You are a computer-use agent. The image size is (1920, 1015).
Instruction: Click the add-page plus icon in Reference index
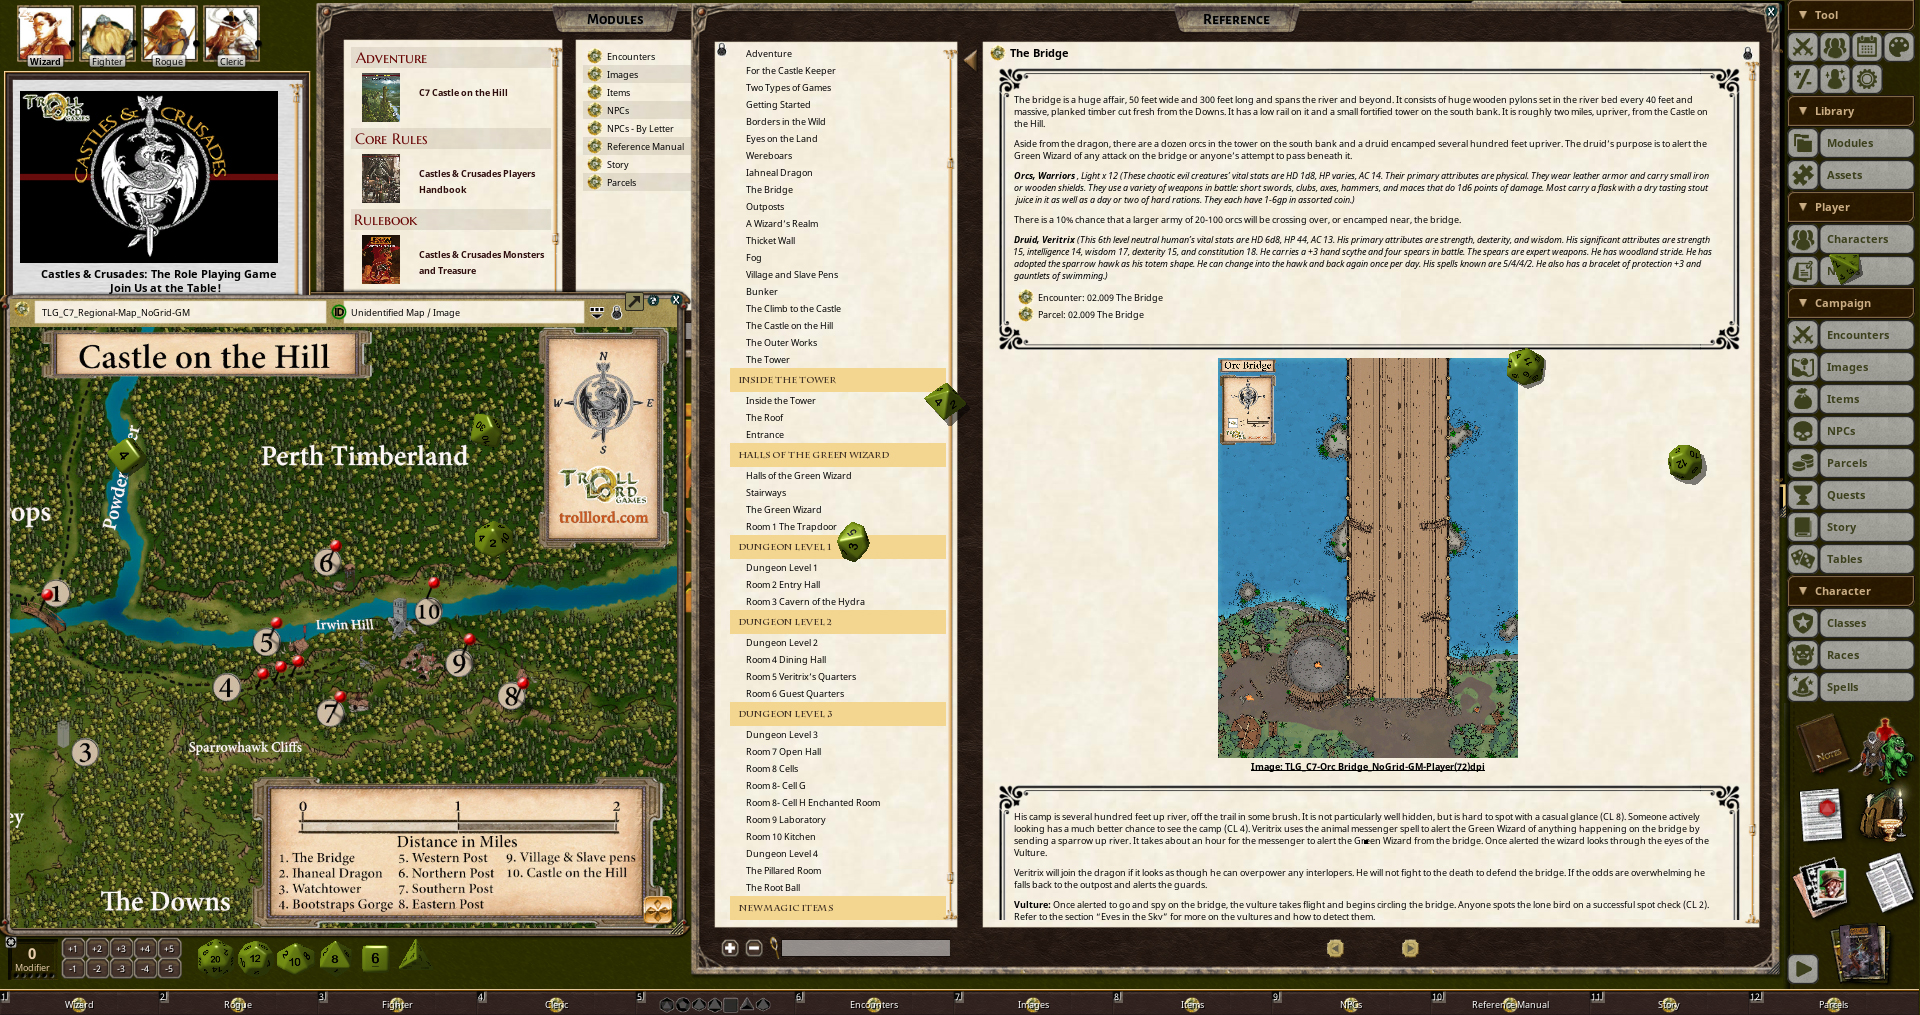(730, 948)
